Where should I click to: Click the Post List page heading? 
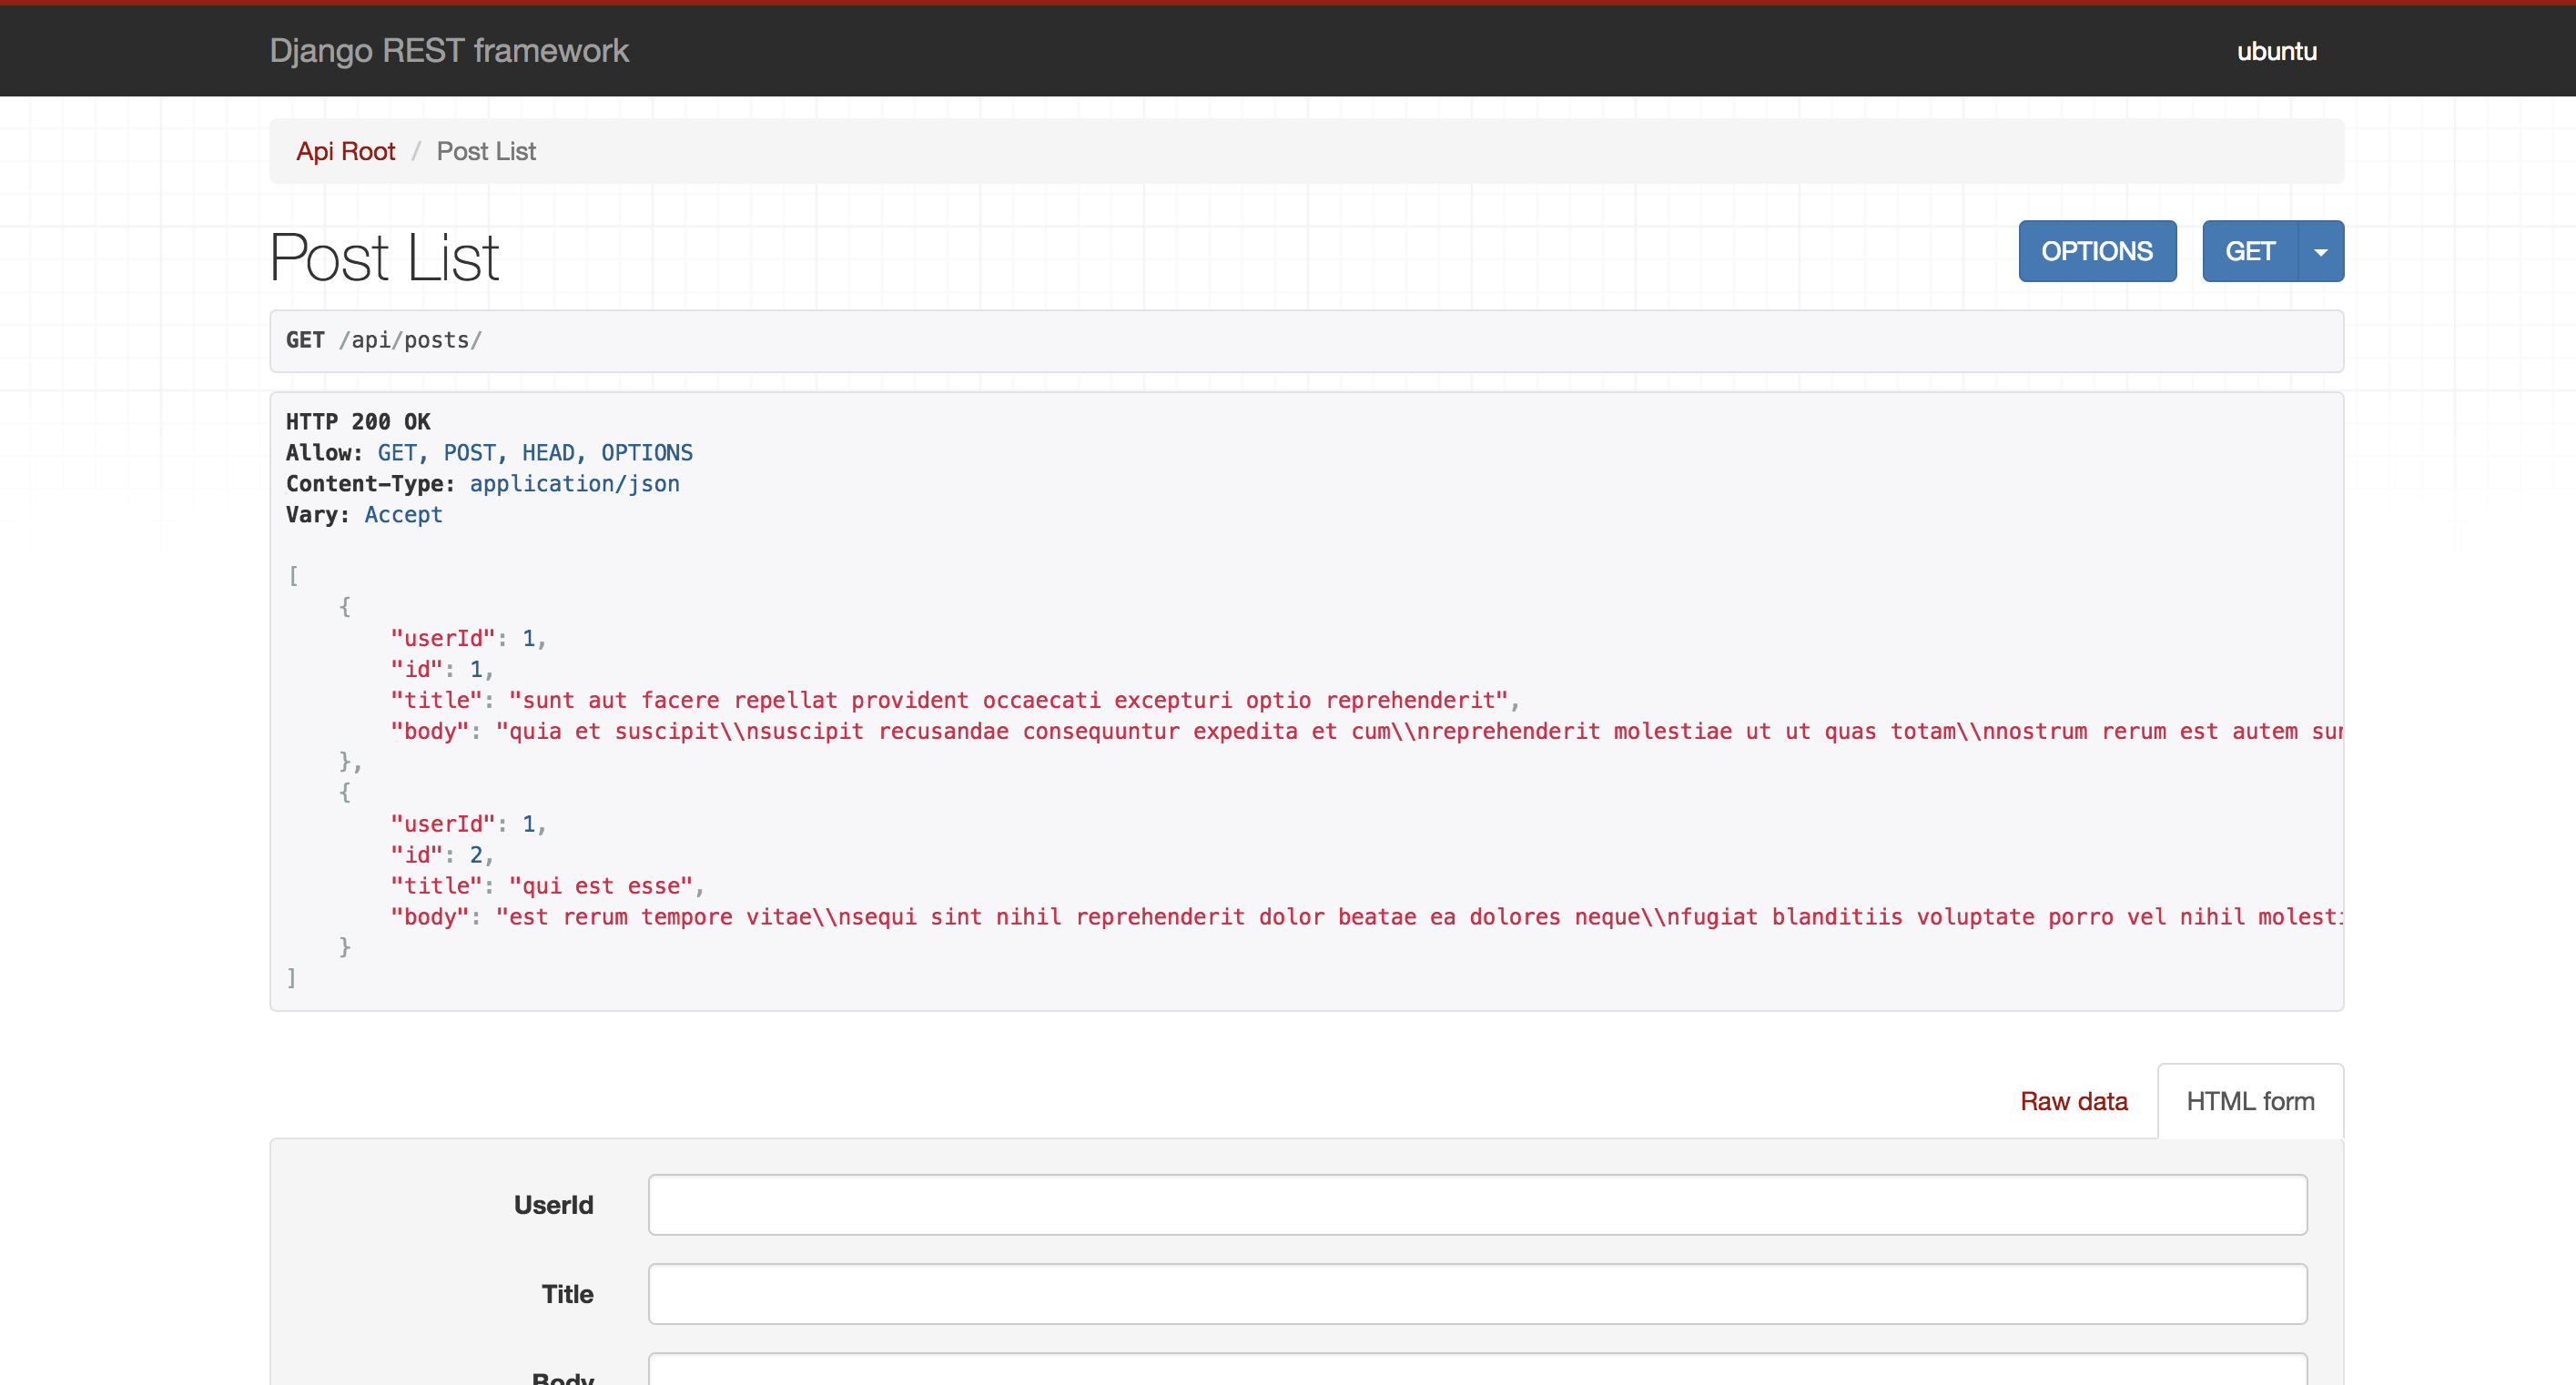click(x=384, y=257)
